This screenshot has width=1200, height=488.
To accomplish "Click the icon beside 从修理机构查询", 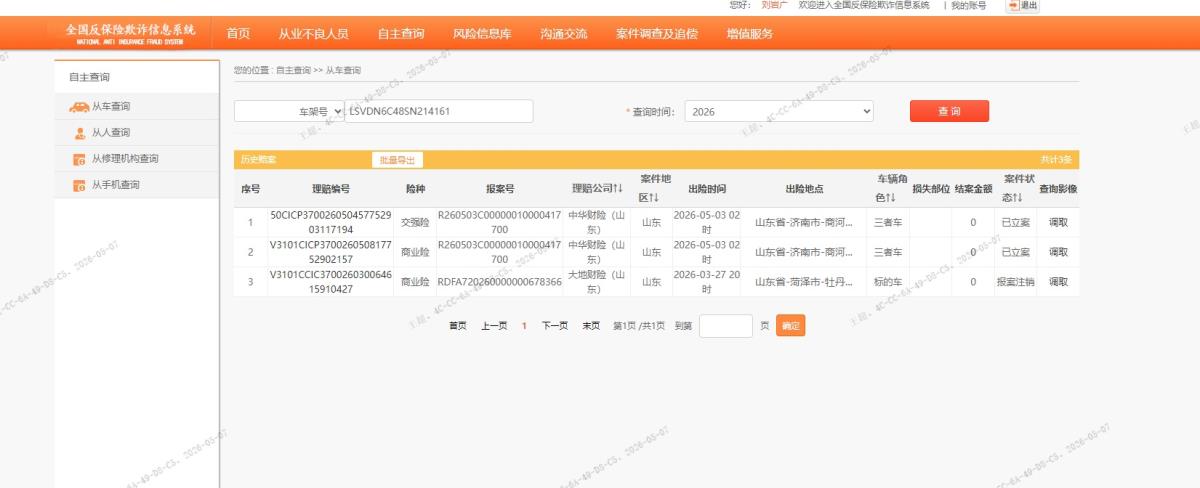I will point(79,159).
